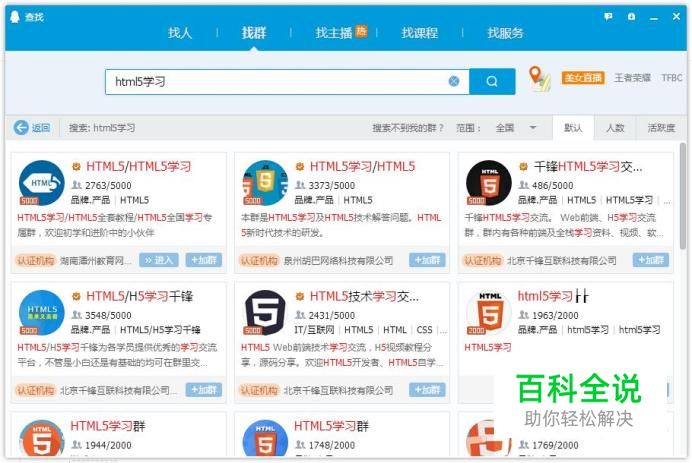This screenshot has height=463, width=692.
Task: Select the 找群 tab
Action: click(x=254, y=33)
